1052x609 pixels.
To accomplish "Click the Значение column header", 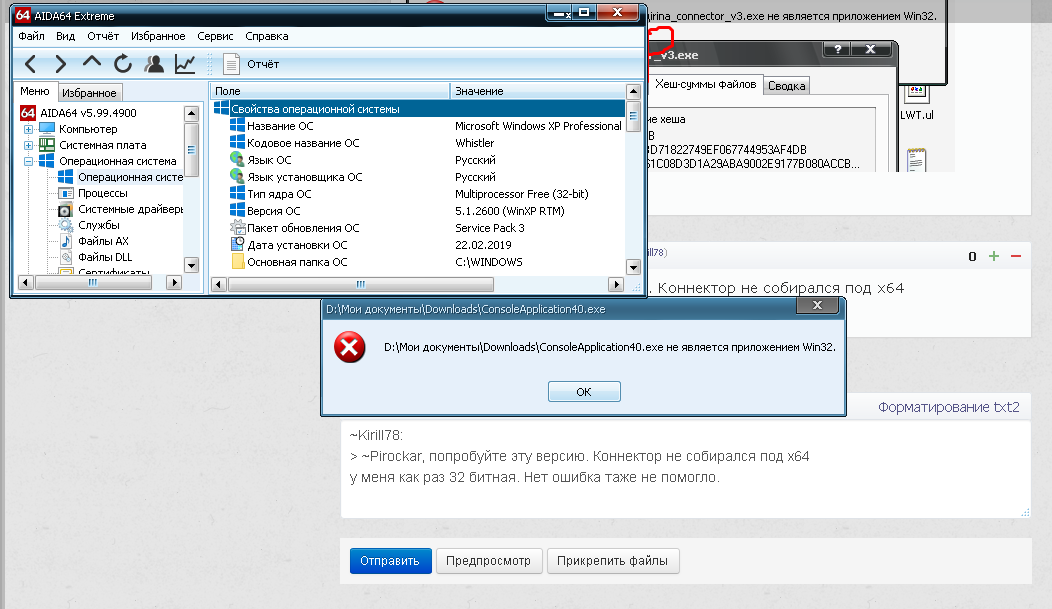I will click(537, 91).
